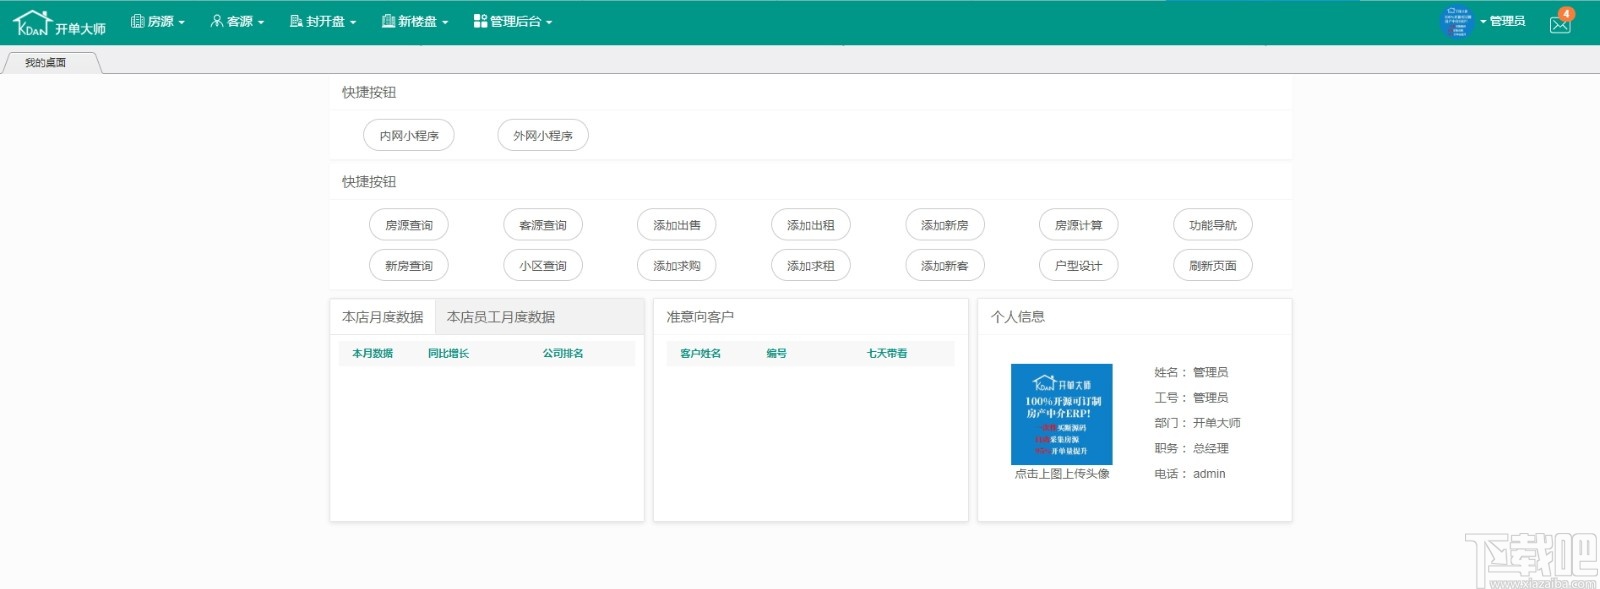Click the 添加新客 button

945,266
